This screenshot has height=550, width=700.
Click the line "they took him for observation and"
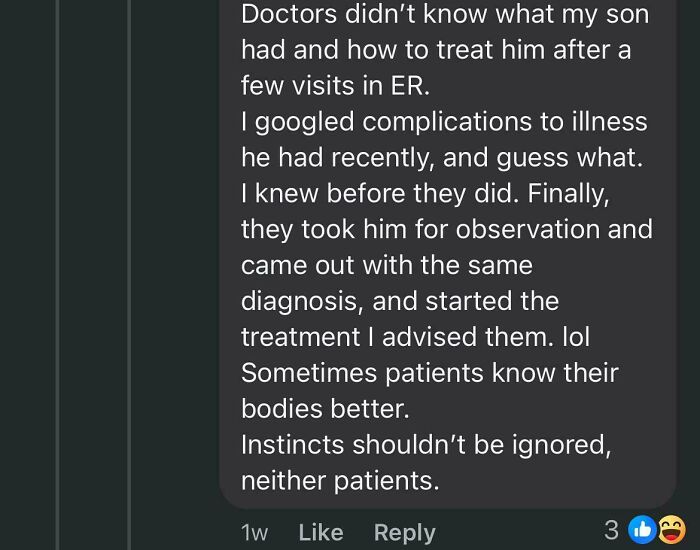447,230
